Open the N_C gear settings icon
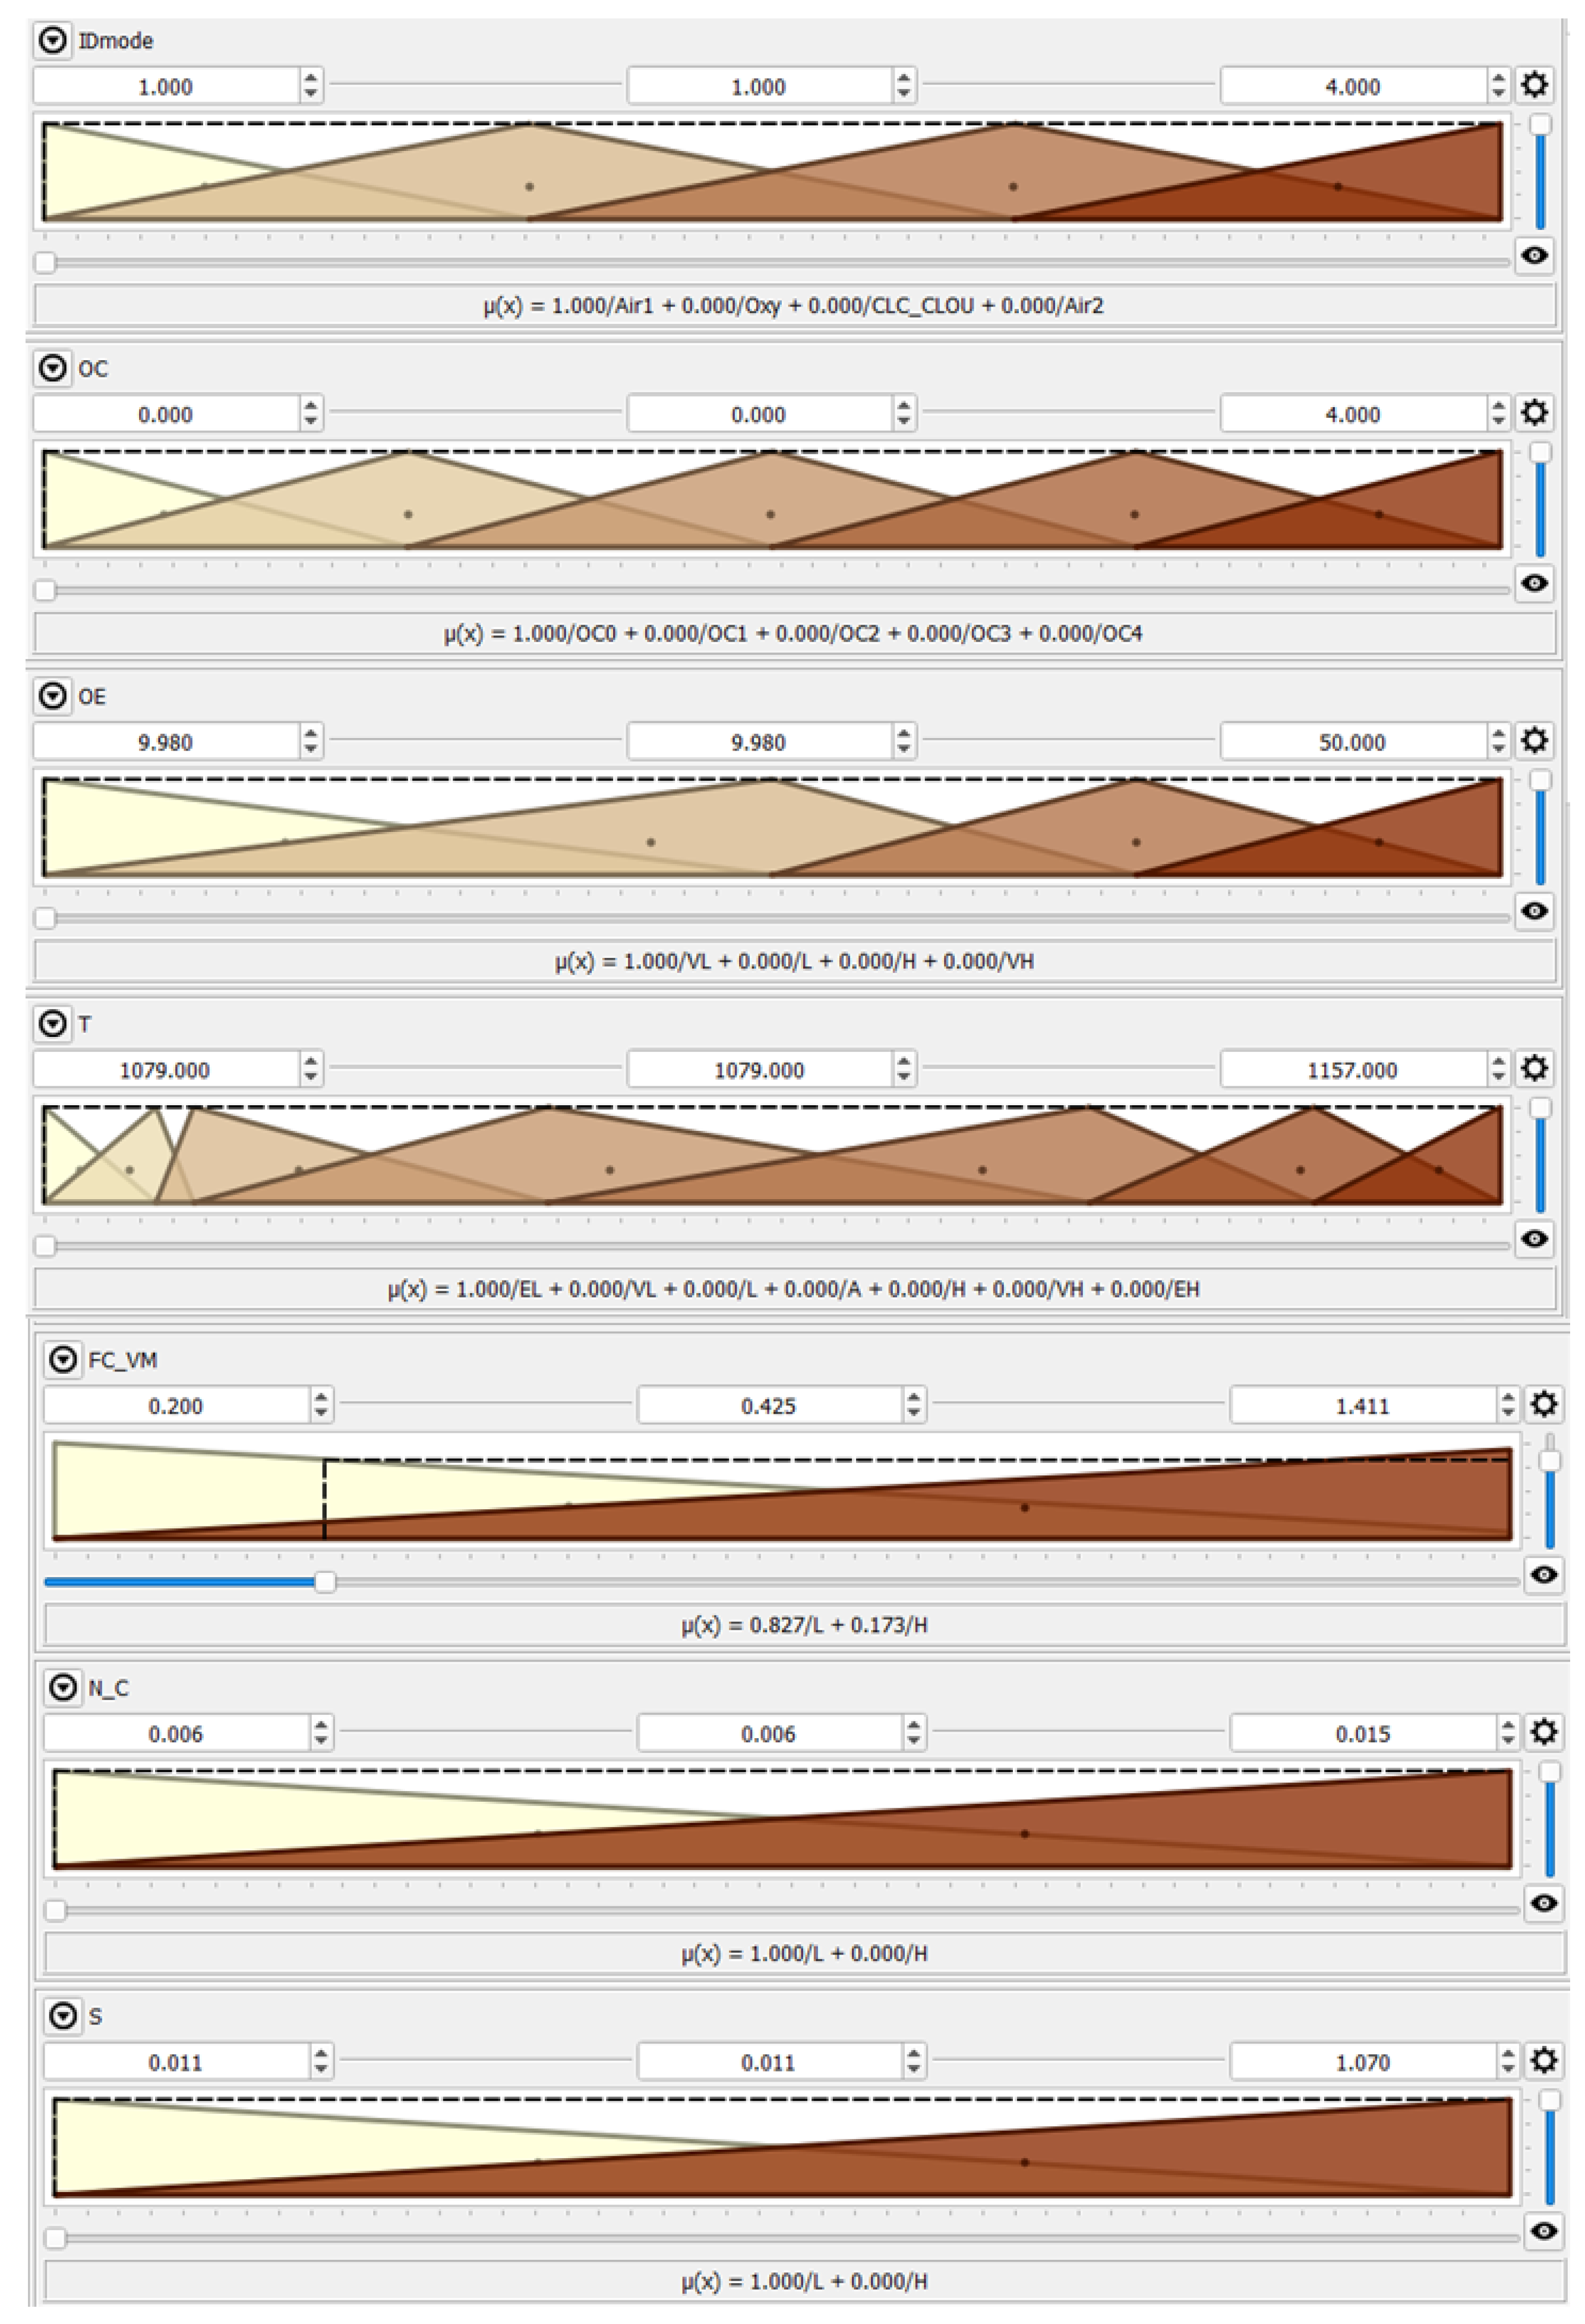 (1543, 1732)
